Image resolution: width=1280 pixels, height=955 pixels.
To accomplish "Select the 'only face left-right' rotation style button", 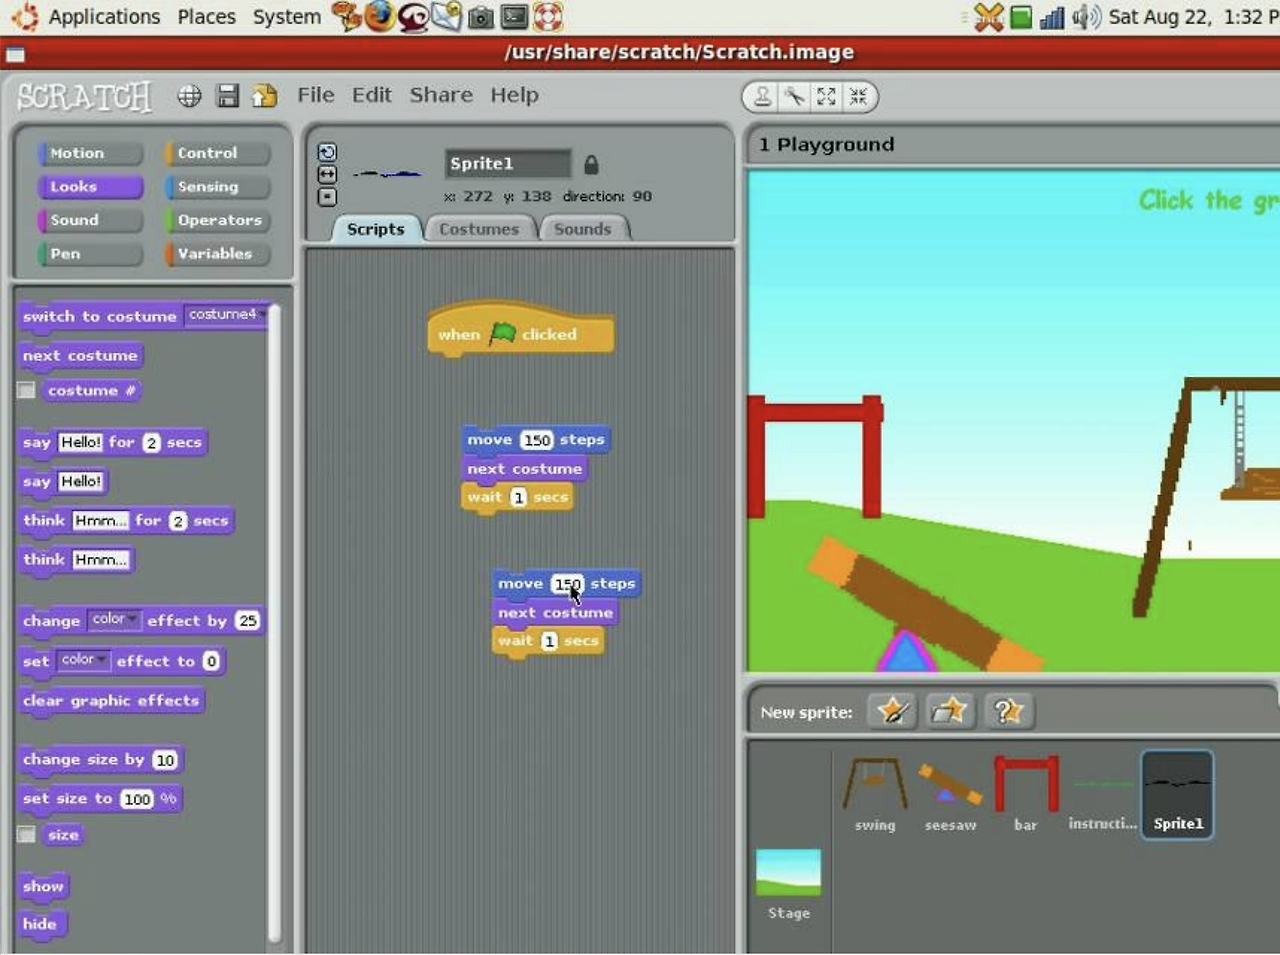I will 327,174.
